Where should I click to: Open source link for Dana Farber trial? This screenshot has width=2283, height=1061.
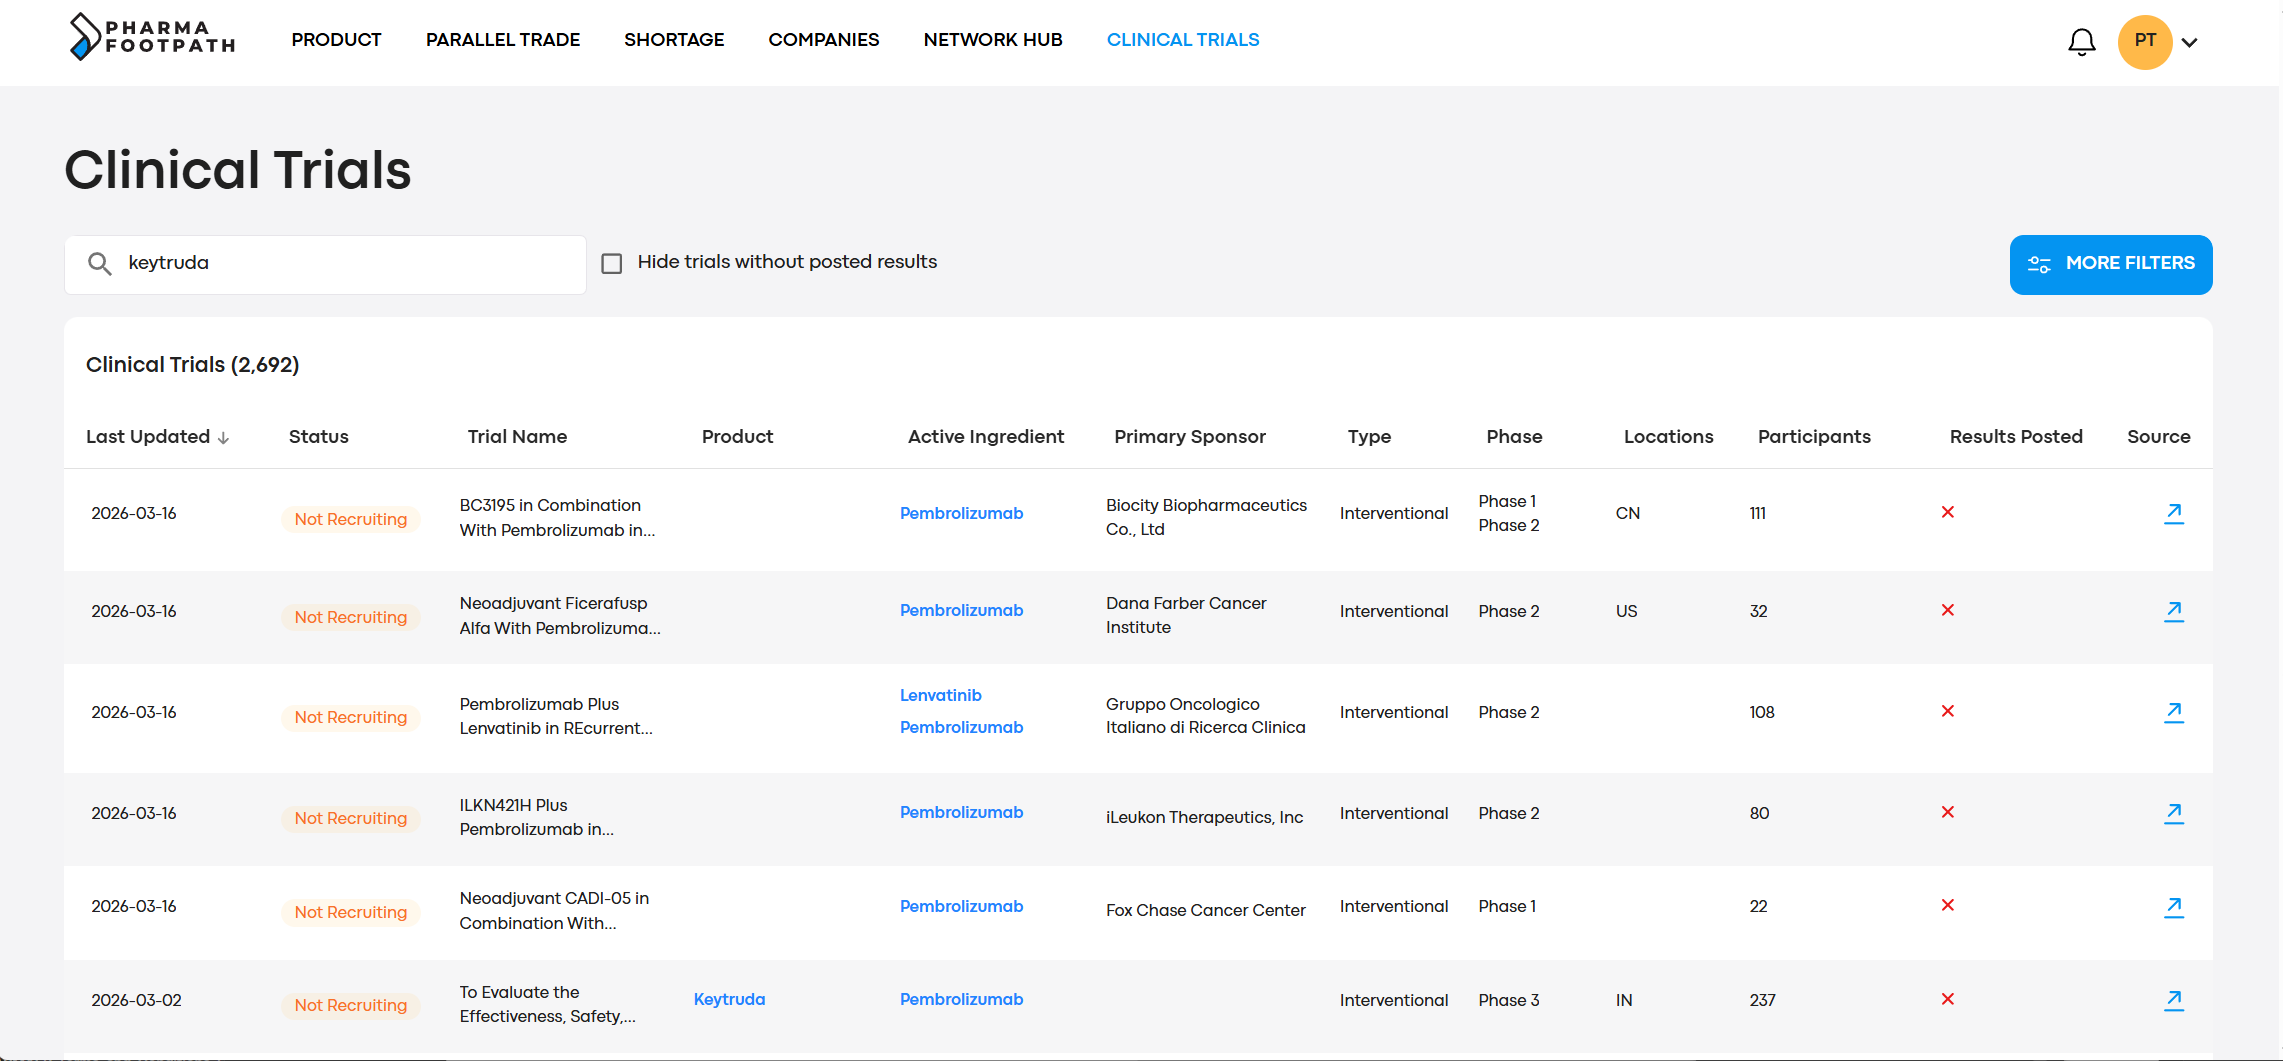[2173, 611]
